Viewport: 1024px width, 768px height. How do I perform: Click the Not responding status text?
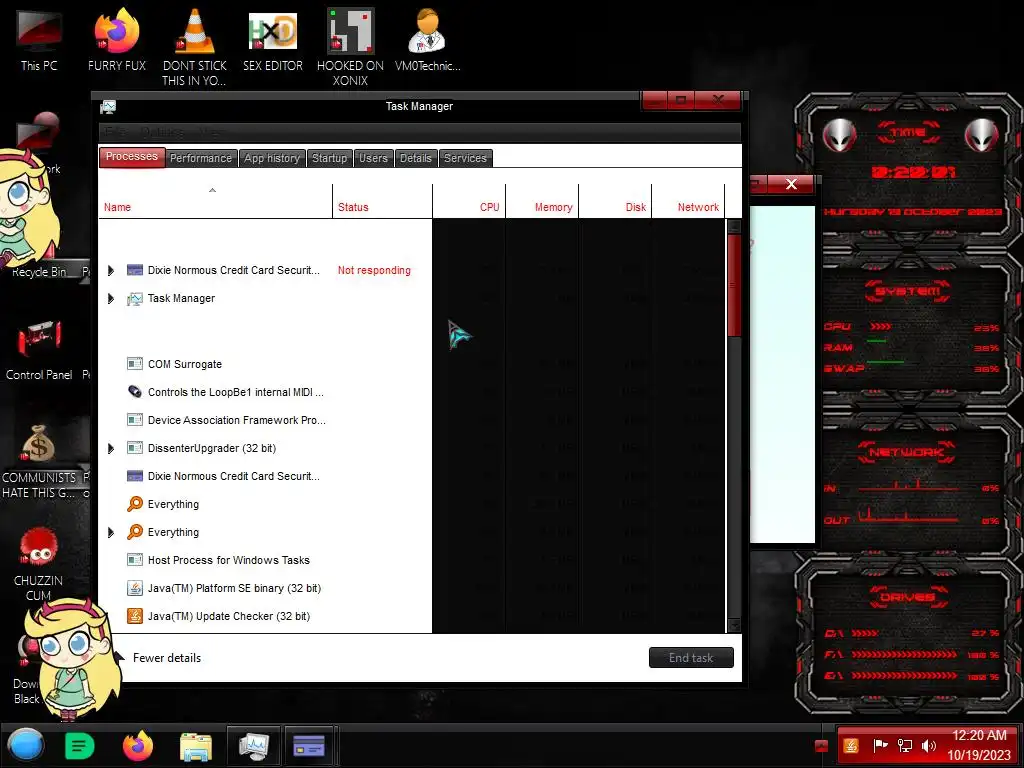(x=374, y=270)
